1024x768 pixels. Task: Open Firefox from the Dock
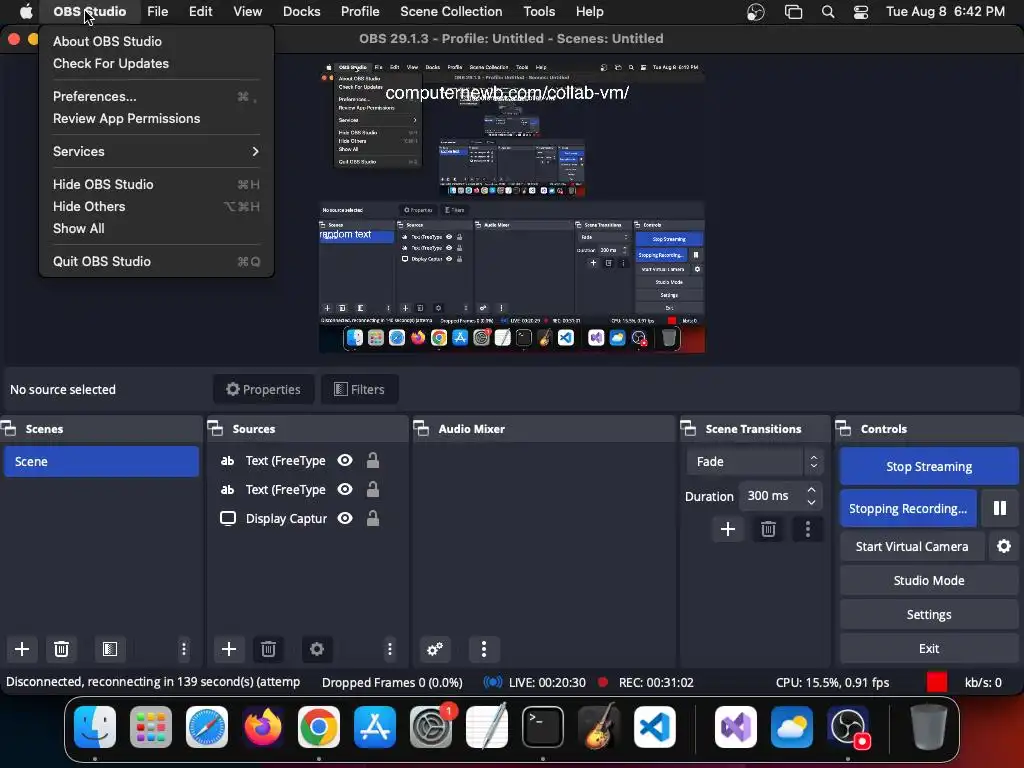[x=263, y=726]
